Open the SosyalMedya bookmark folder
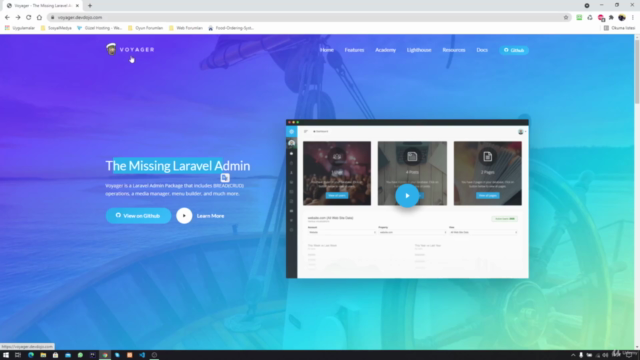 [x=56, y=28]
